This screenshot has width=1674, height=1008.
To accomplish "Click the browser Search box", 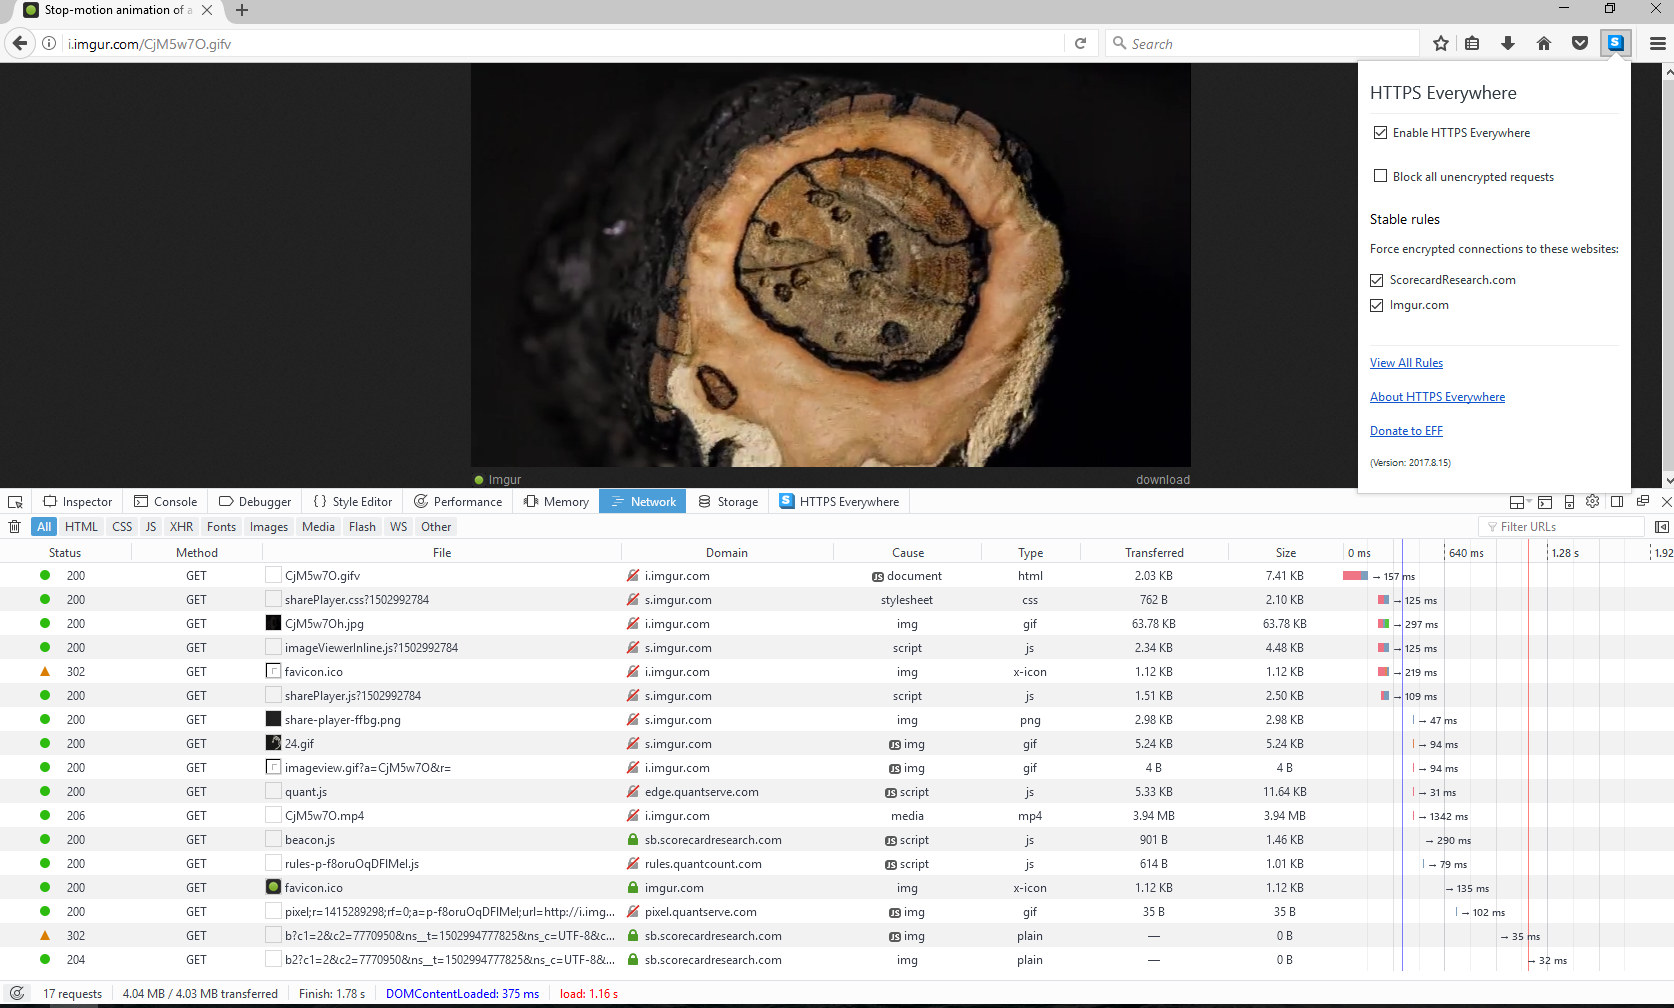I will (1262, 44).
